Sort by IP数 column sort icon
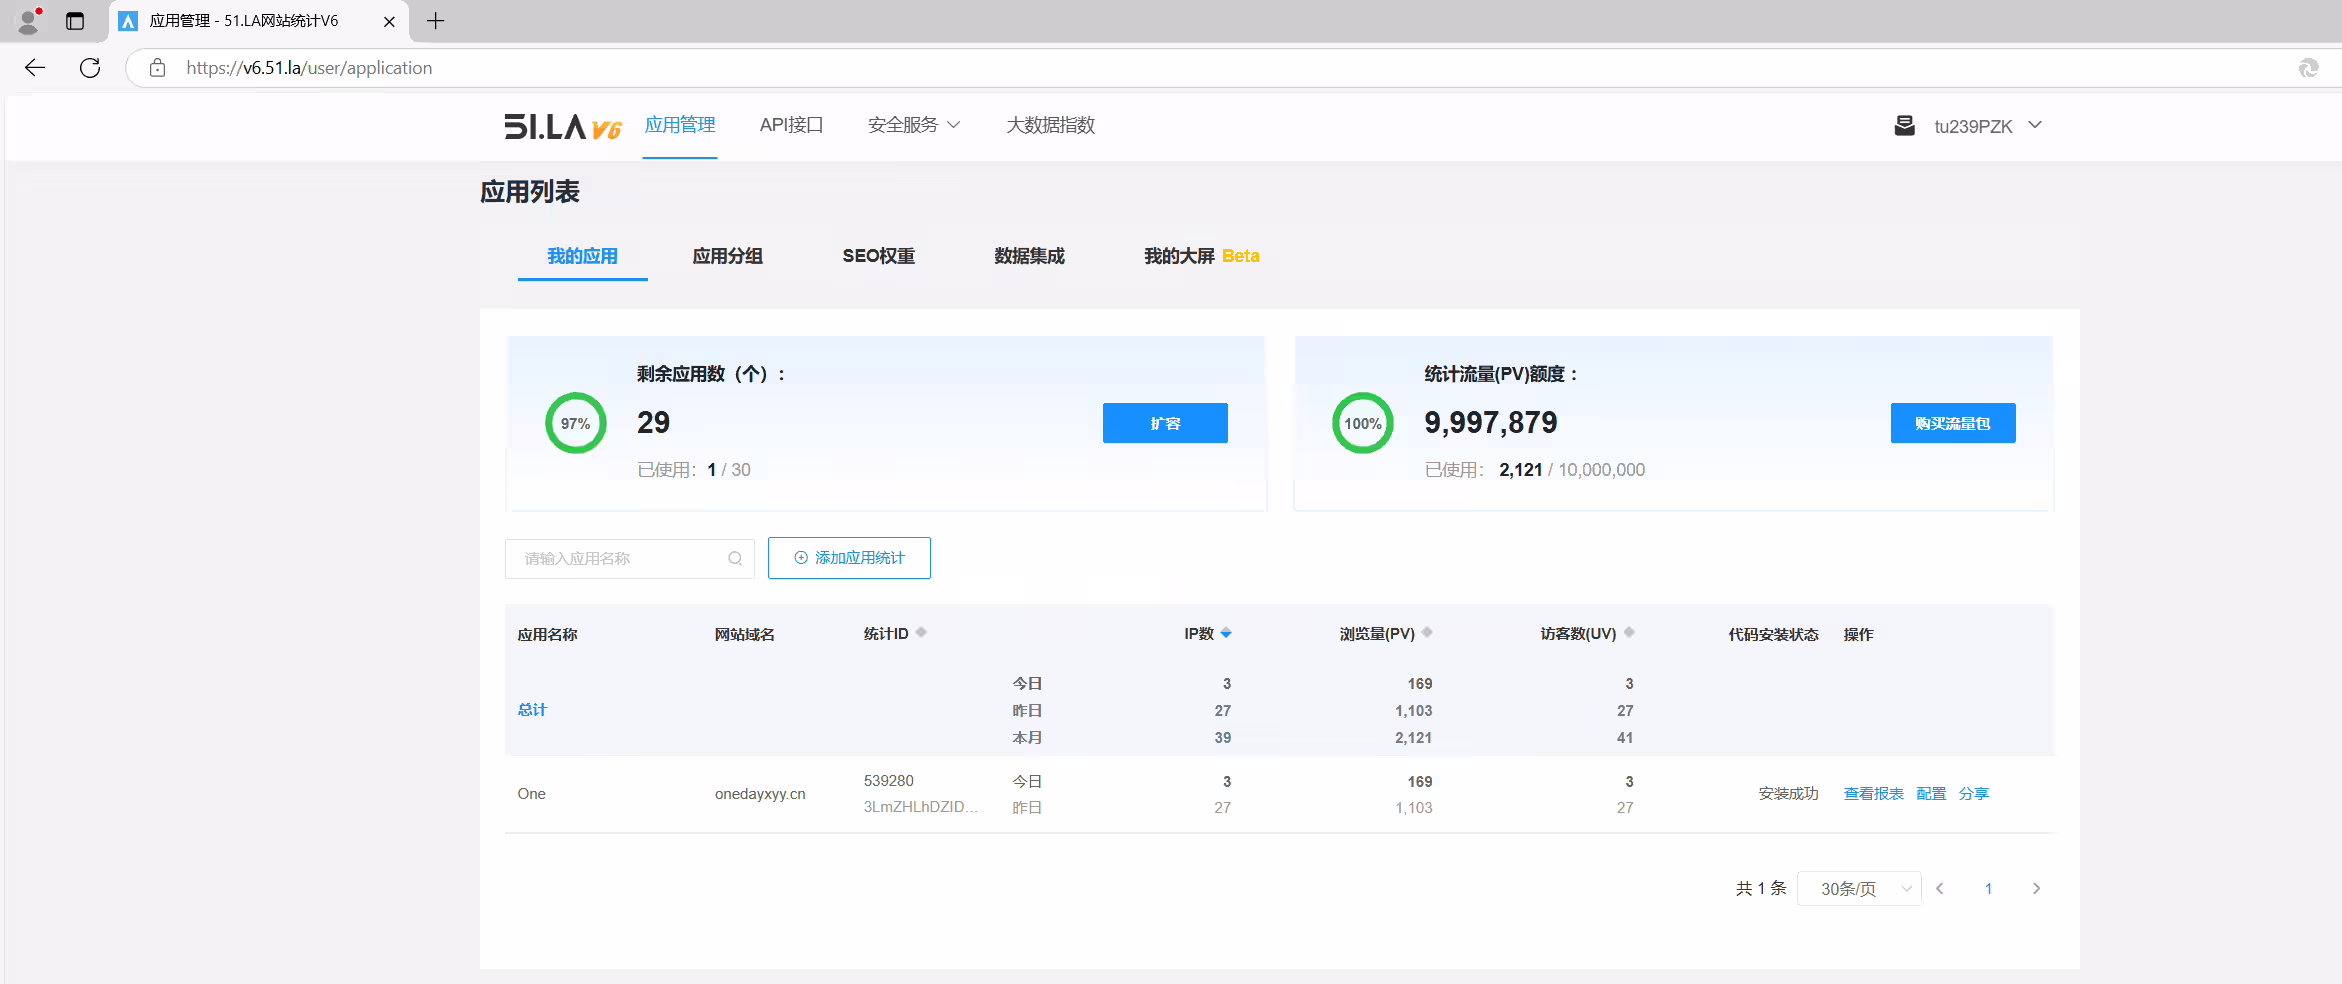The height and width of the screenshot is (984, 2342). tap(1226, 633)
